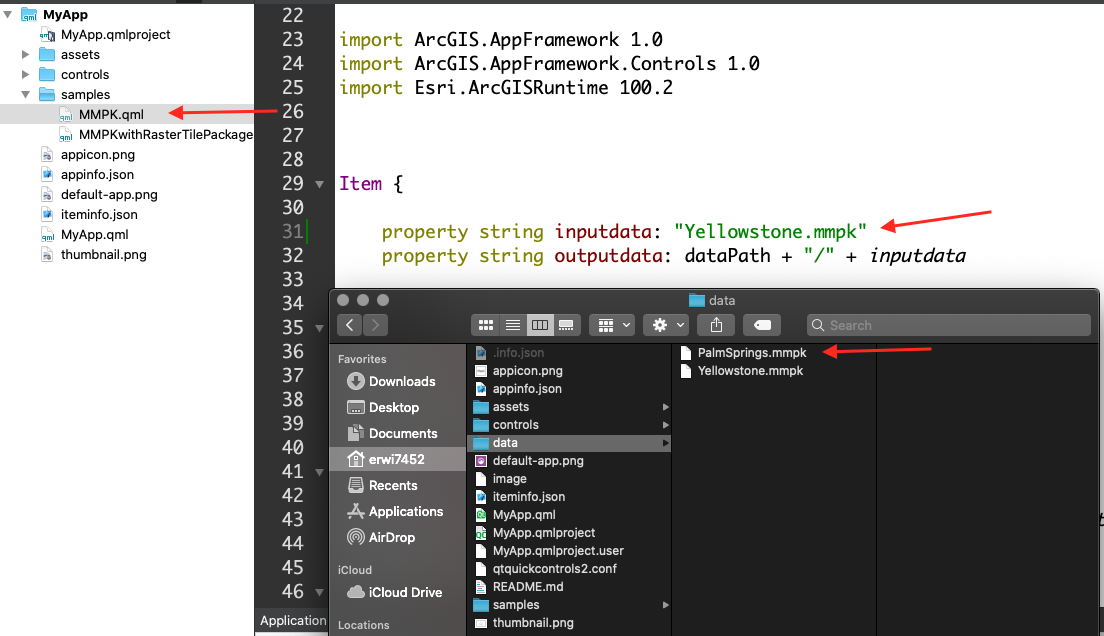Select default-app.png in Finder column
This screenshot has height=636, width=1104.
[529, 461]
